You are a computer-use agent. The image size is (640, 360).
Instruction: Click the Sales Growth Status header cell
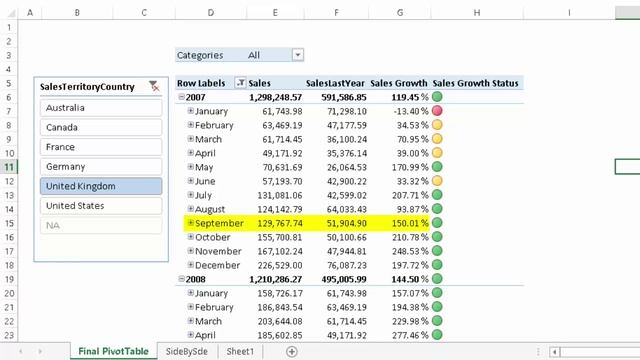pos(476,83)
